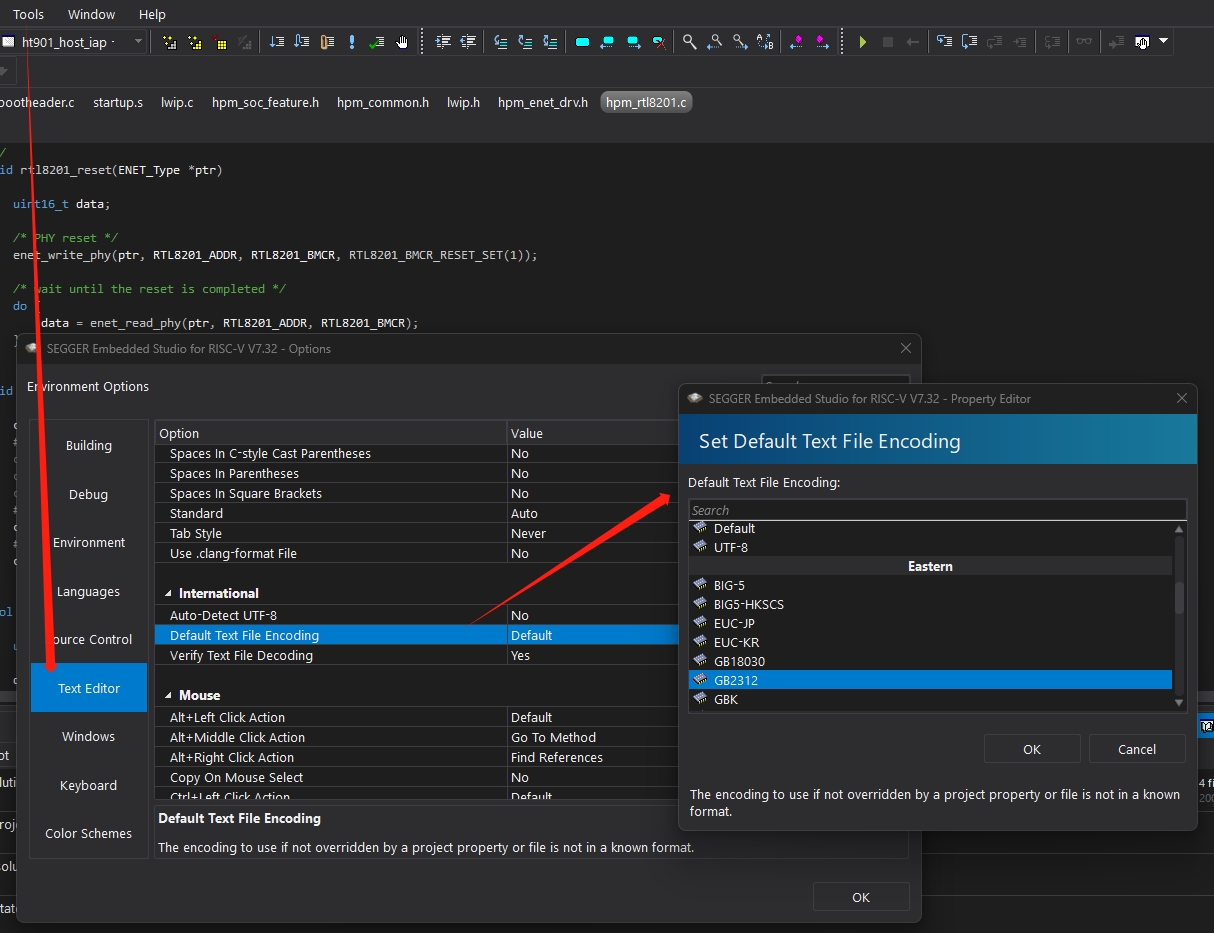This screenshot has width=1214, height=933.
Task: Open the ht901_host_iap project configuration combo box
Action: click(73, 42)
